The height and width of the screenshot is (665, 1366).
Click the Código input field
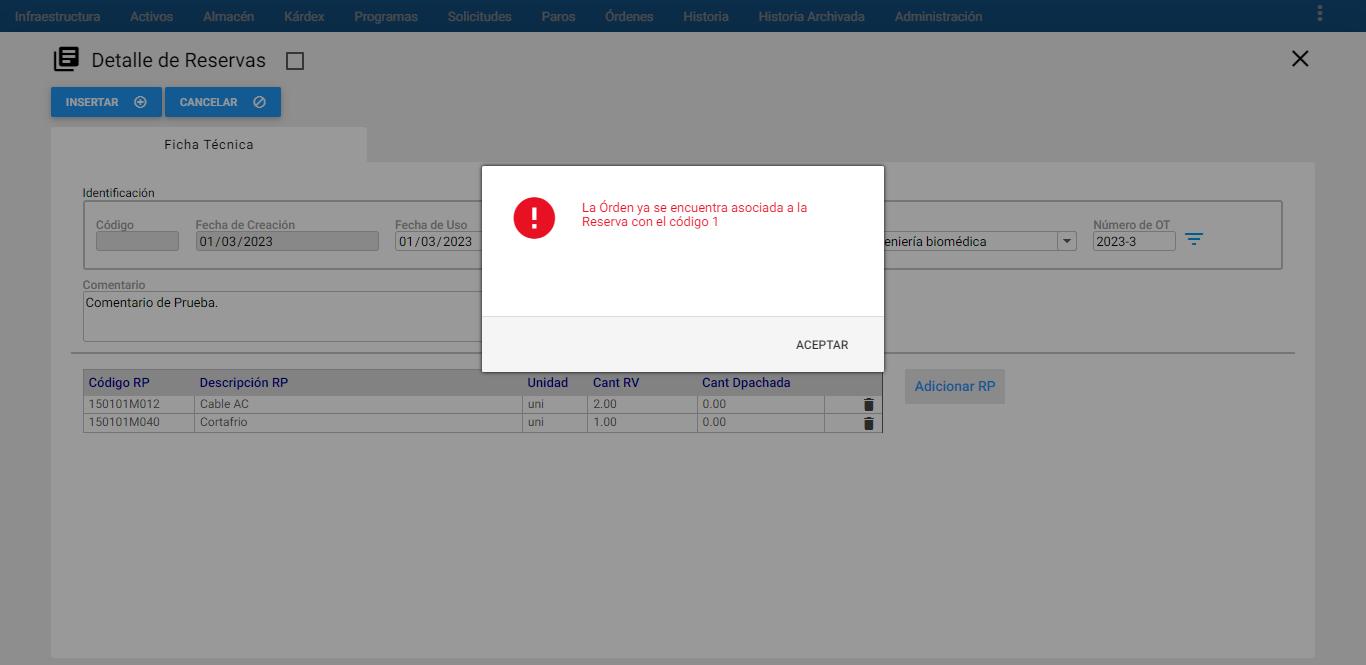coord(137,241)
